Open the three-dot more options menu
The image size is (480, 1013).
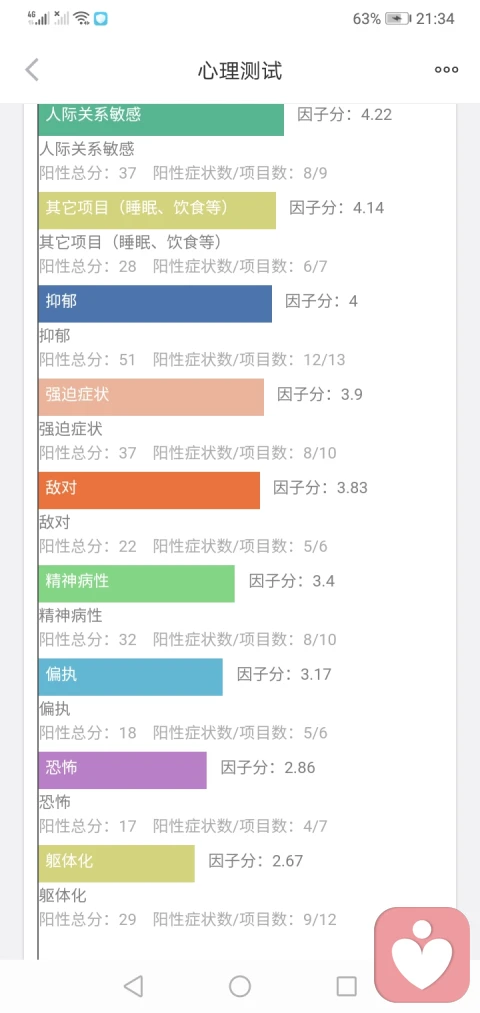446,70
